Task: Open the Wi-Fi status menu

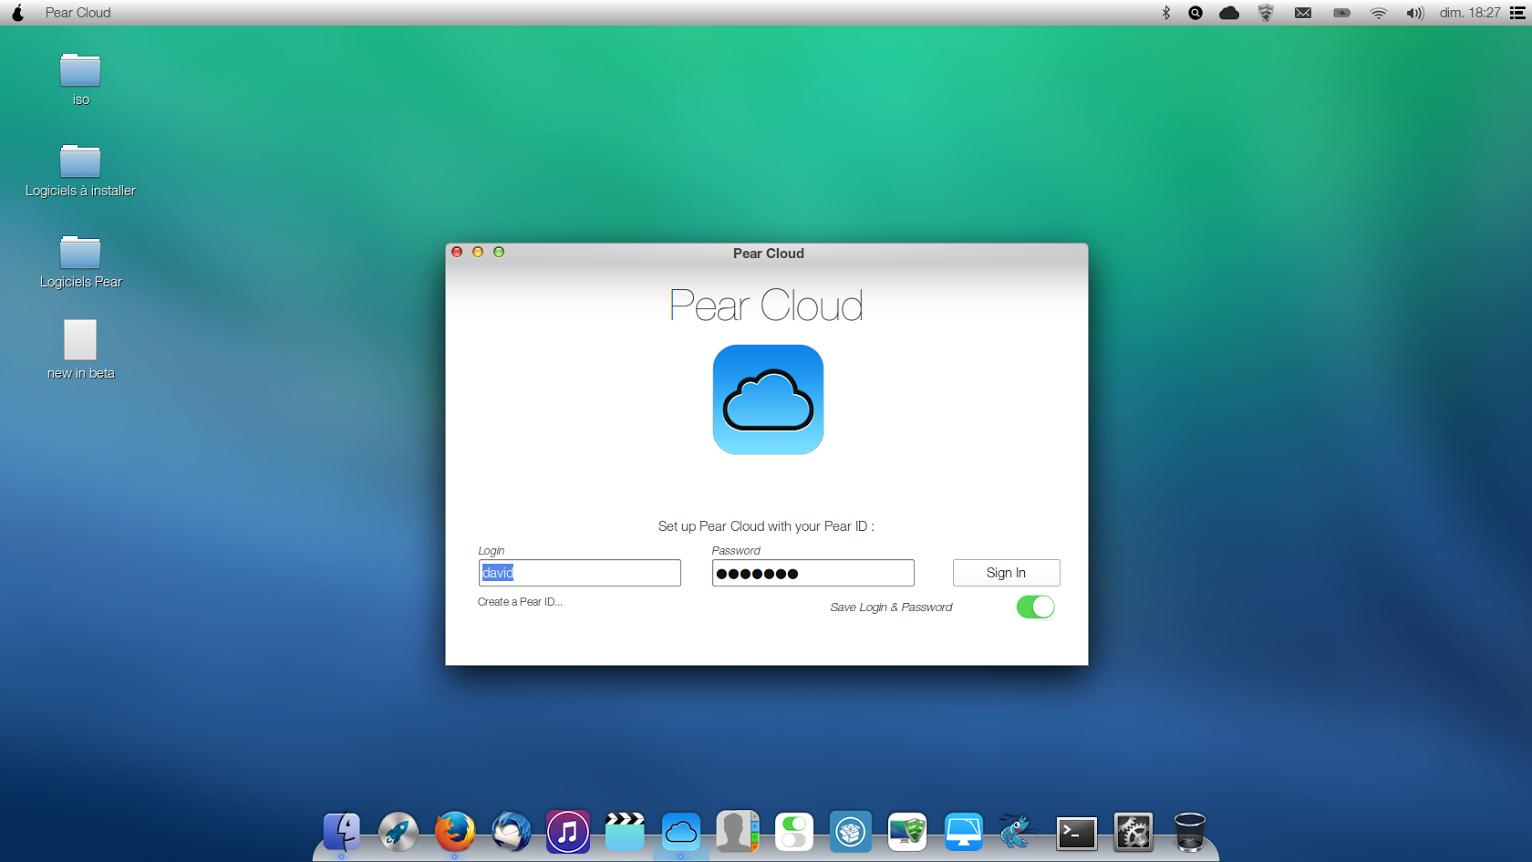Action: coord(1378,12)
